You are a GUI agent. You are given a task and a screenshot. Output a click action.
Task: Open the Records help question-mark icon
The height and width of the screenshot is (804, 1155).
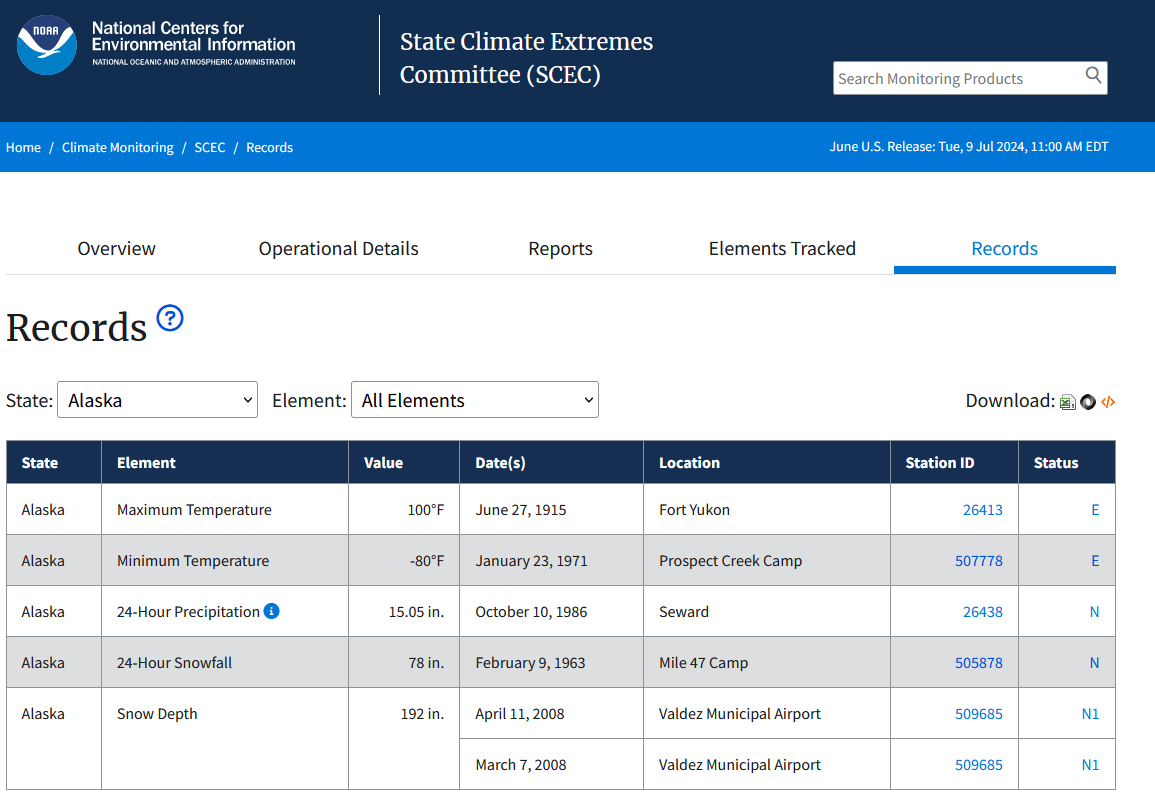coord(170,318)
